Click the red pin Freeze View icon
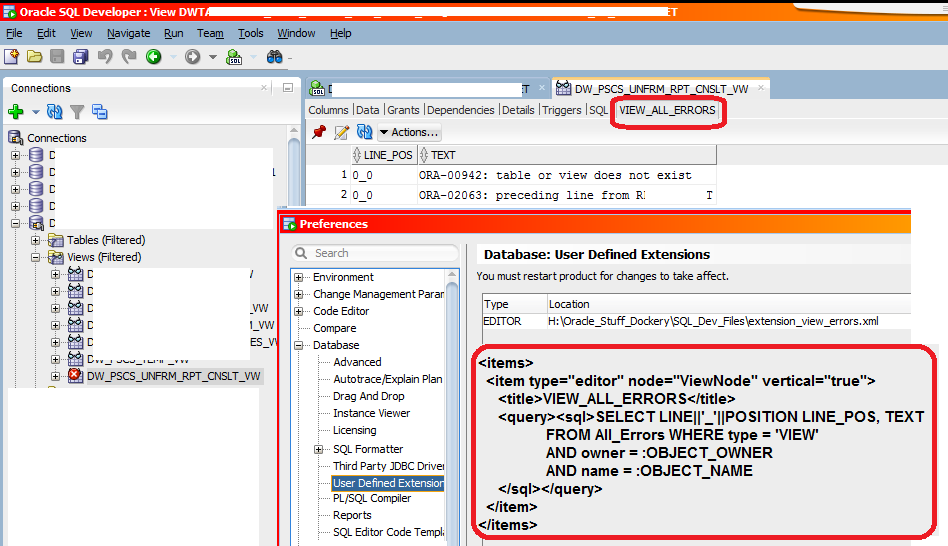The image size is (948, 546). (319, 132)
